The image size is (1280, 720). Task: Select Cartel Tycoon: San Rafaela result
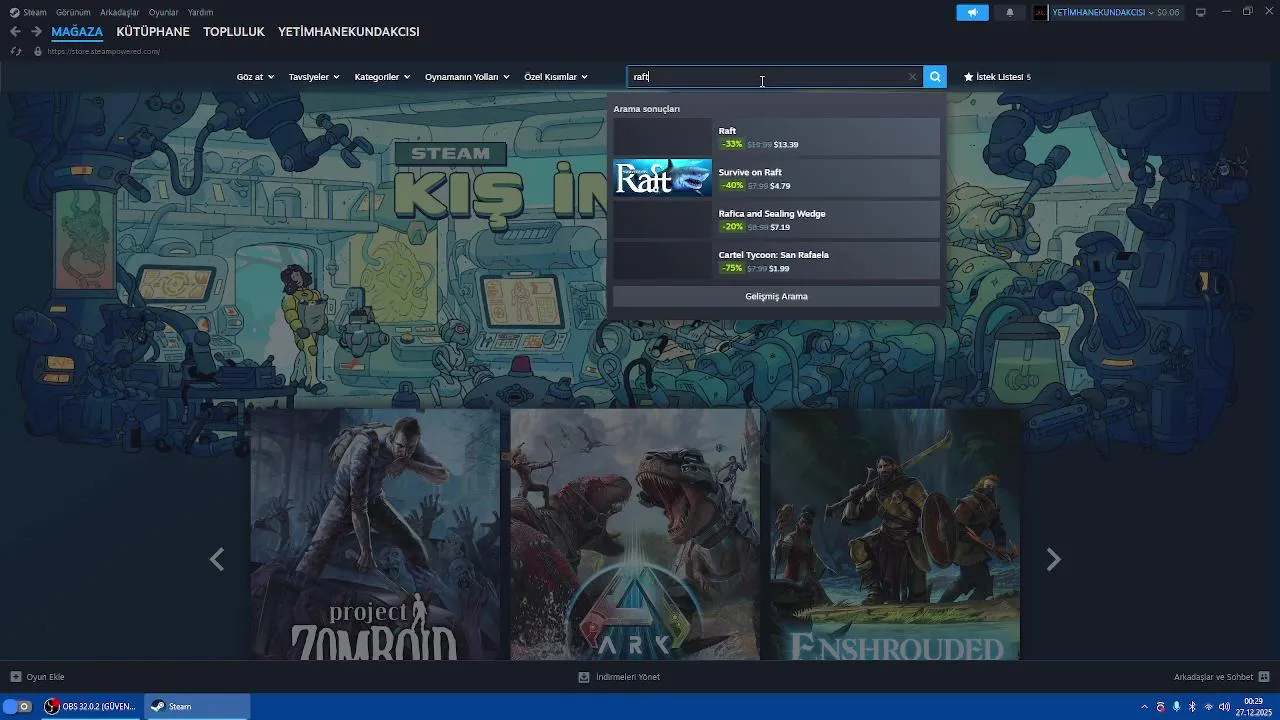coord(776,261)
